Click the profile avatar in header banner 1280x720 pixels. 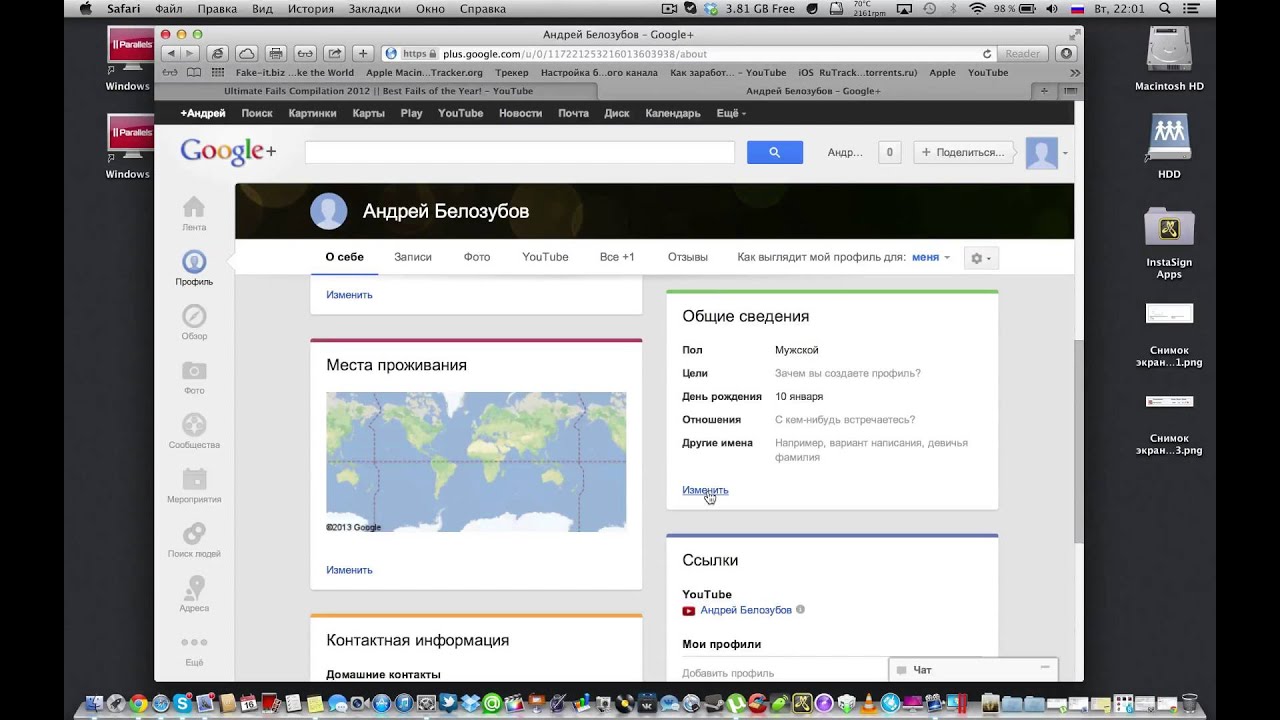[329, 211]
